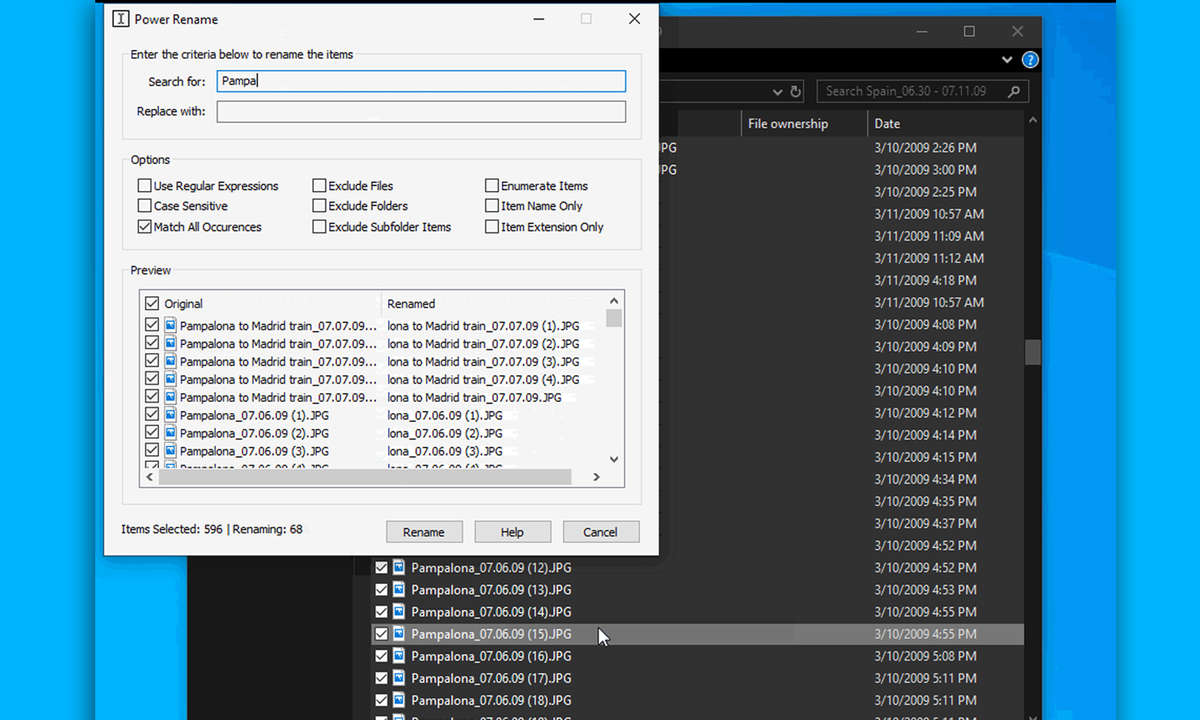Uncheck preview row Pampalona_07.06.09 (3).JPG
Viewport: 1200px width, 720px height.
pos(152,451)
